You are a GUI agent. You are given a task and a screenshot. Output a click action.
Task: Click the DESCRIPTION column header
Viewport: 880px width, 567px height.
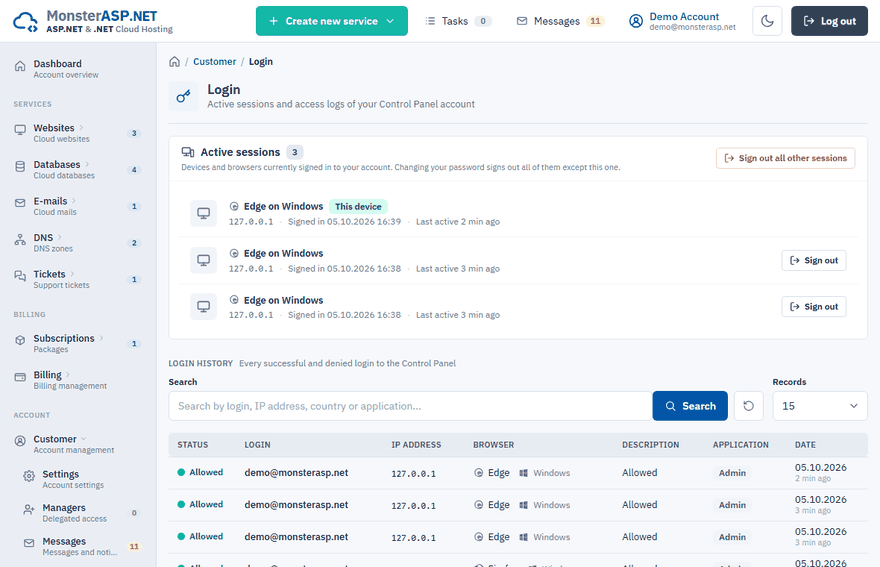click(x=650, y=445)
